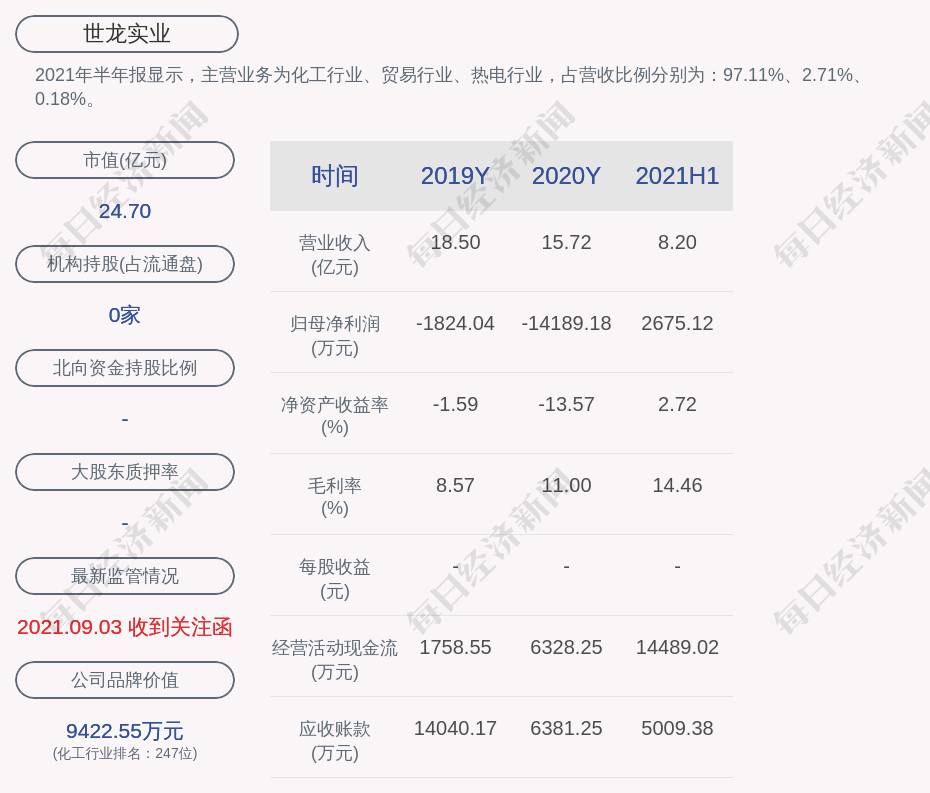The width and height of the screenshot is (930, 793).
Task: Select the 最新监管情况 label
Action: (x=125, y=576)
